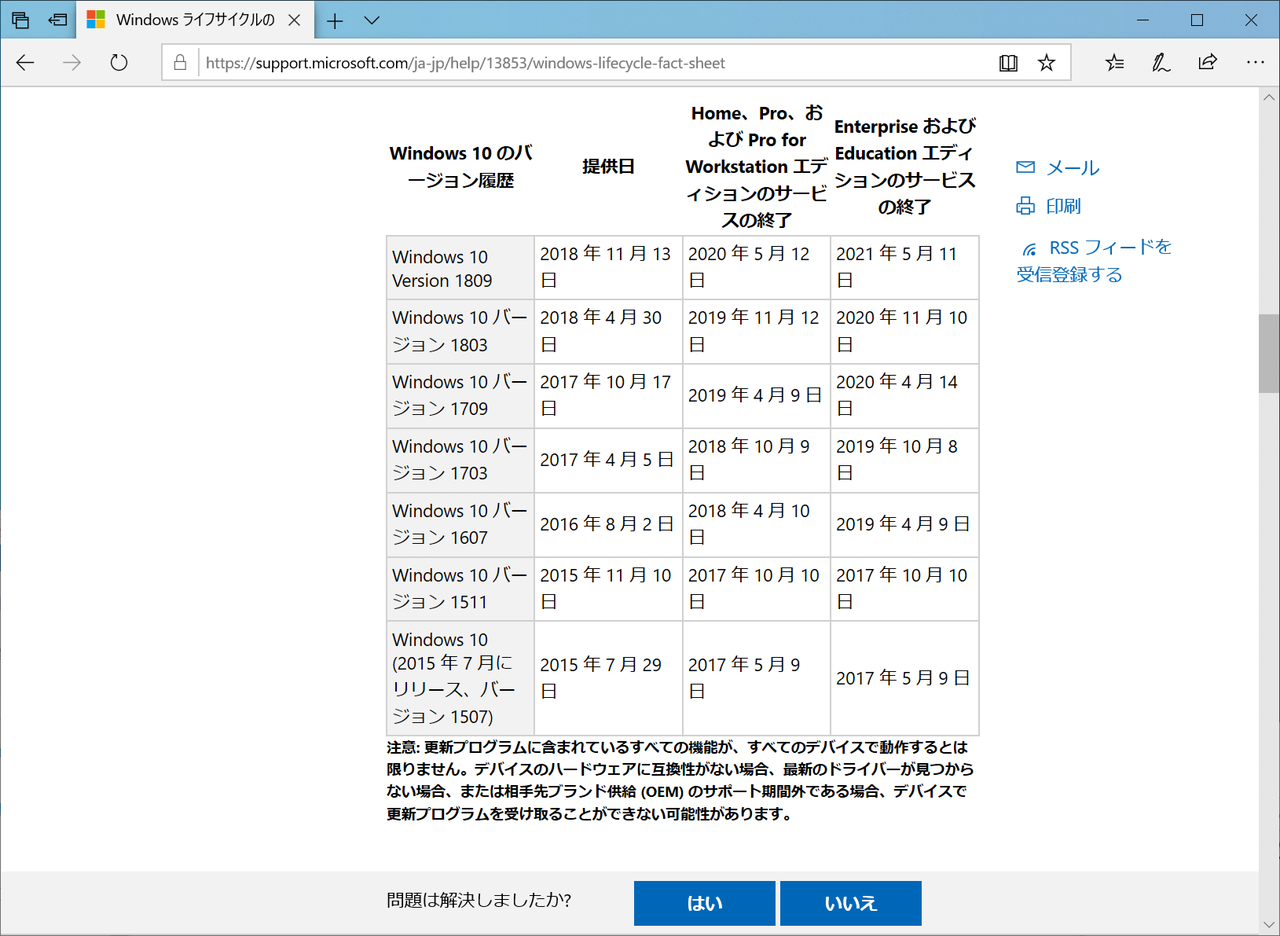
Task: Add page to favorites star
Action: (x=1046, y=63)
